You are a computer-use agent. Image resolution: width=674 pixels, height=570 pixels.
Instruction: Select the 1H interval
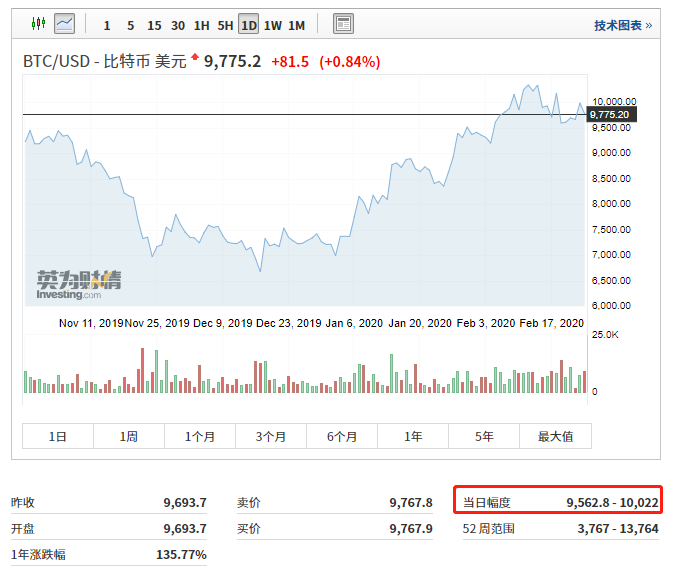pyautogui.click(x=202, y=25)
